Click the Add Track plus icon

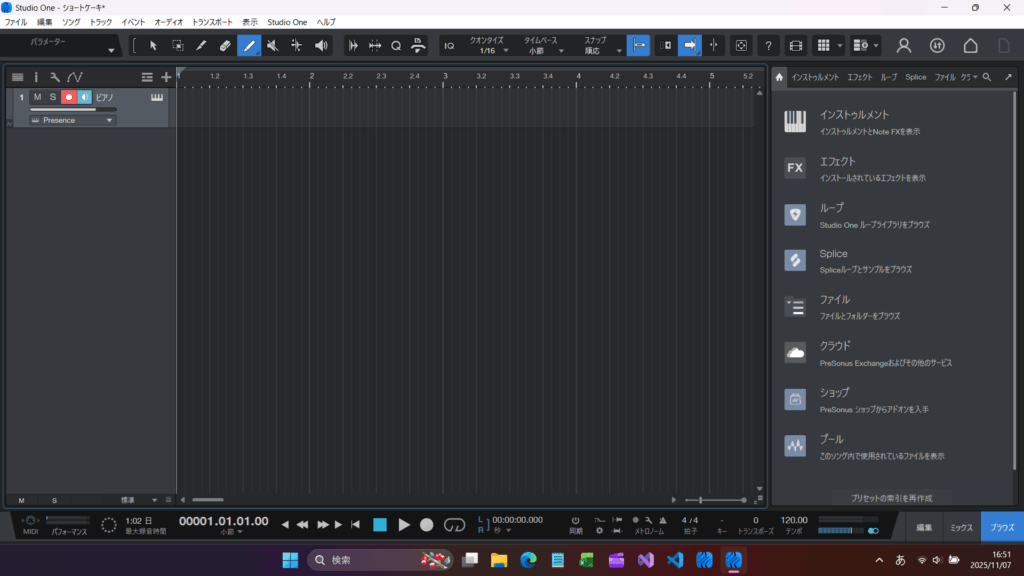click(166, 77)
